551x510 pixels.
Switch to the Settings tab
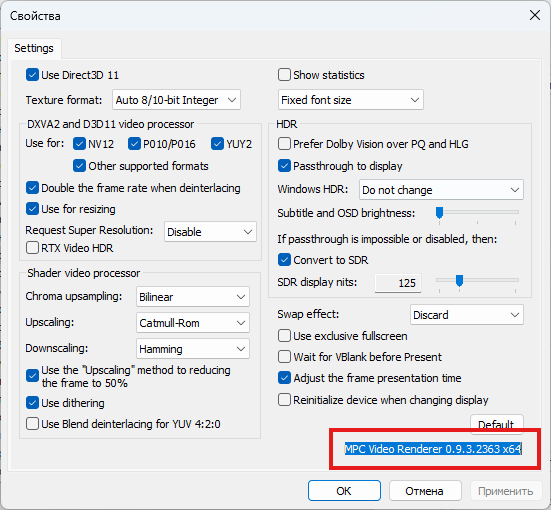pyautogui.click(x=34, y=48)
